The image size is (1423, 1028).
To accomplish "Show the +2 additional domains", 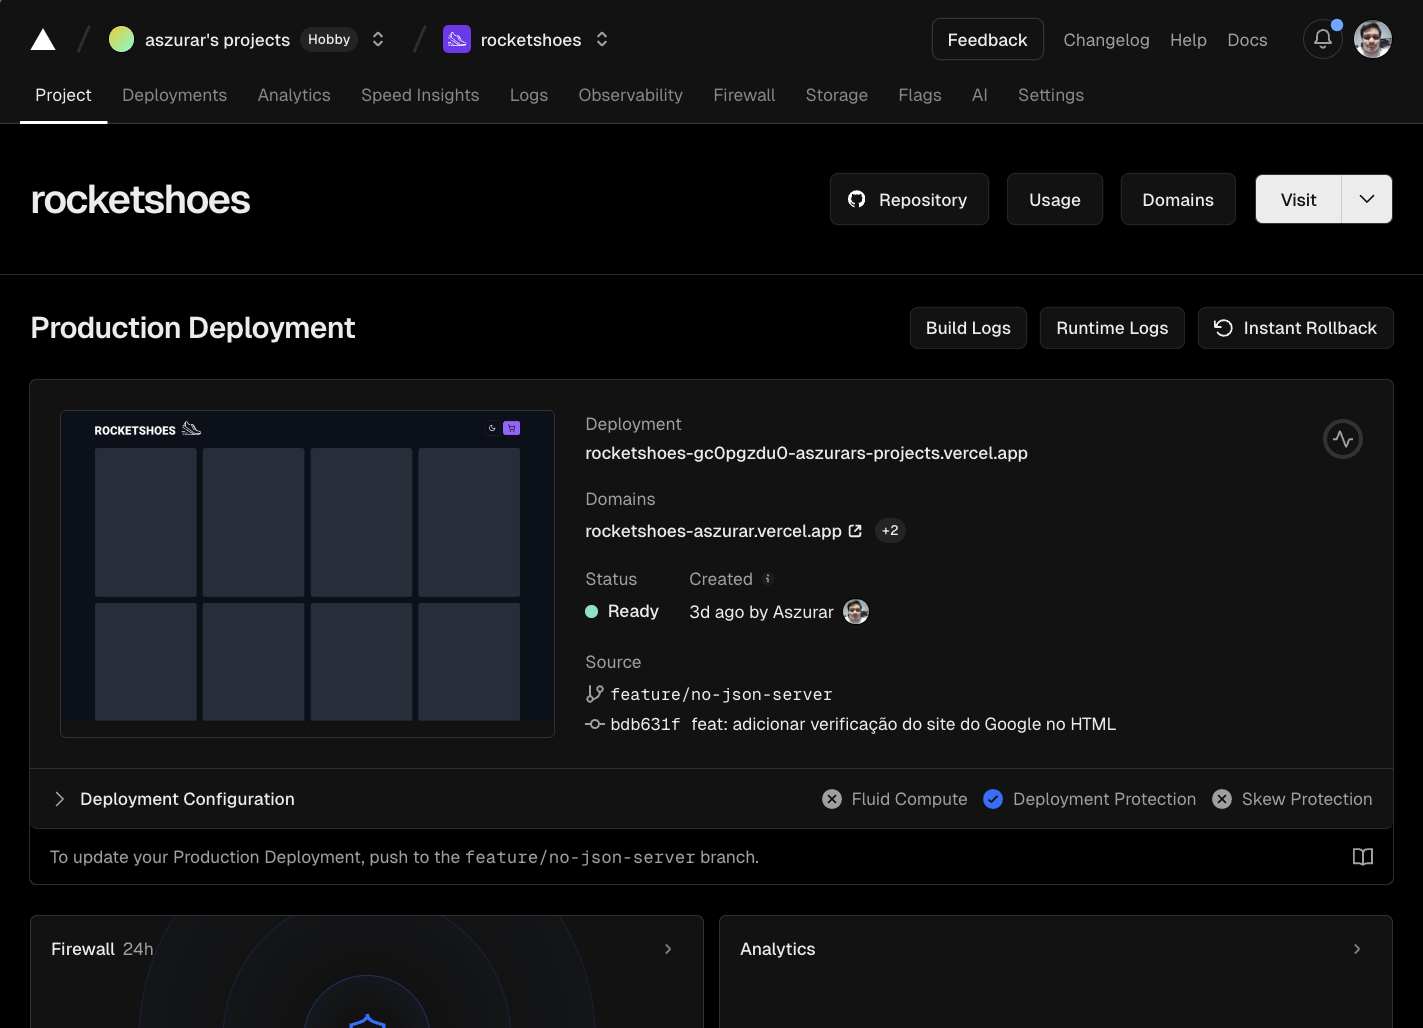I will [890, 531].
